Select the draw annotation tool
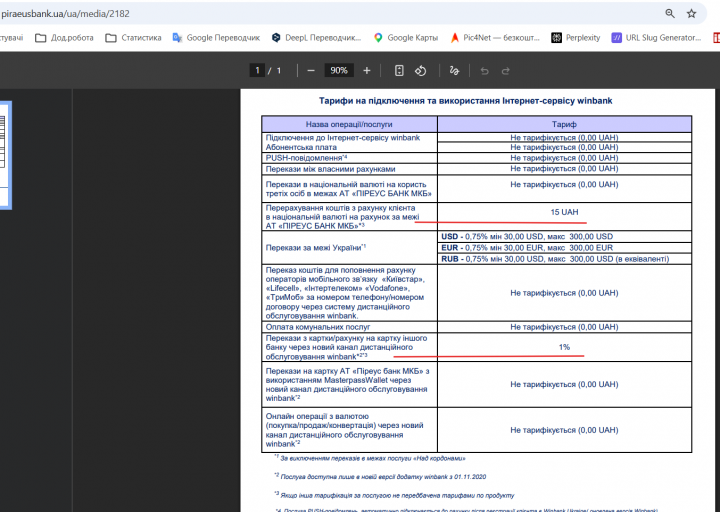This screenshot has height=512, width=720. (454, 71)
